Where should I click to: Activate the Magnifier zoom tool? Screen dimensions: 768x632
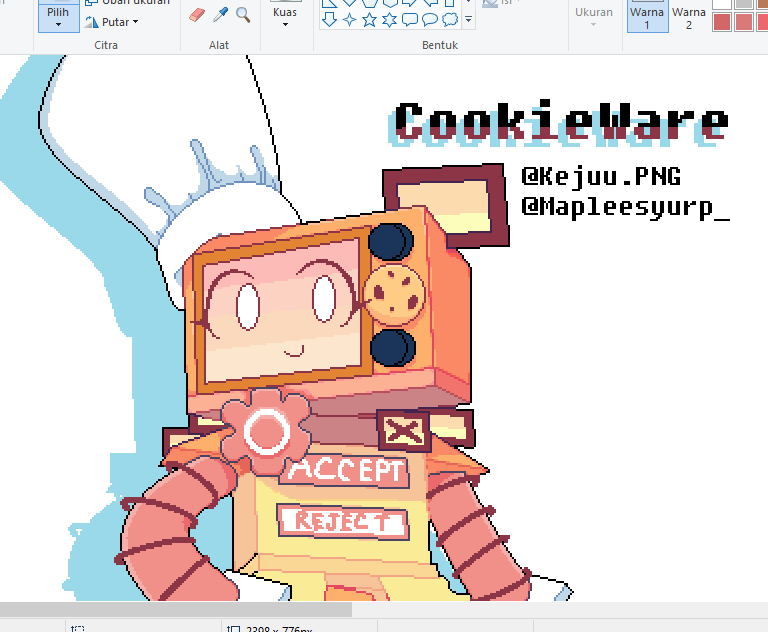(x=243, y=14)
